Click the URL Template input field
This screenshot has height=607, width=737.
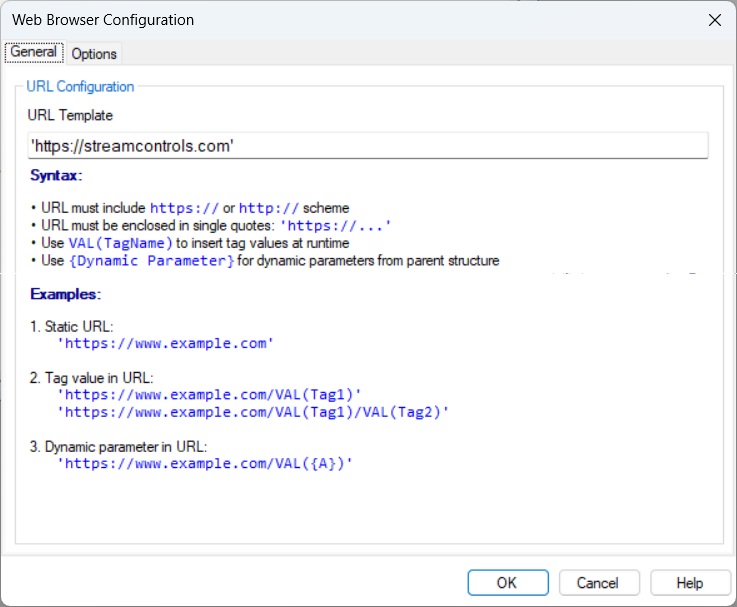[x=368, y=146]
